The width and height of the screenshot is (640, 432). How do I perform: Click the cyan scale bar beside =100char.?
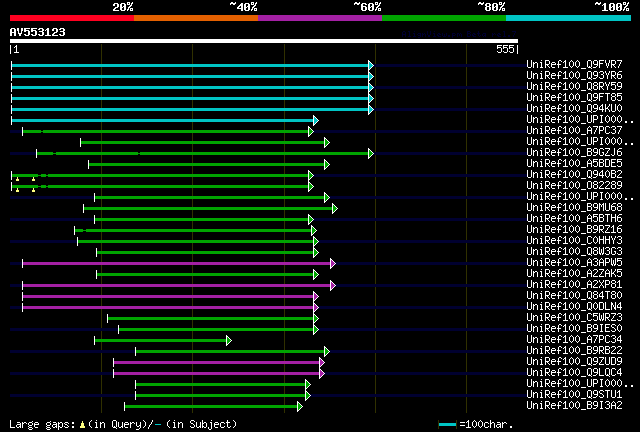(447, 425)
